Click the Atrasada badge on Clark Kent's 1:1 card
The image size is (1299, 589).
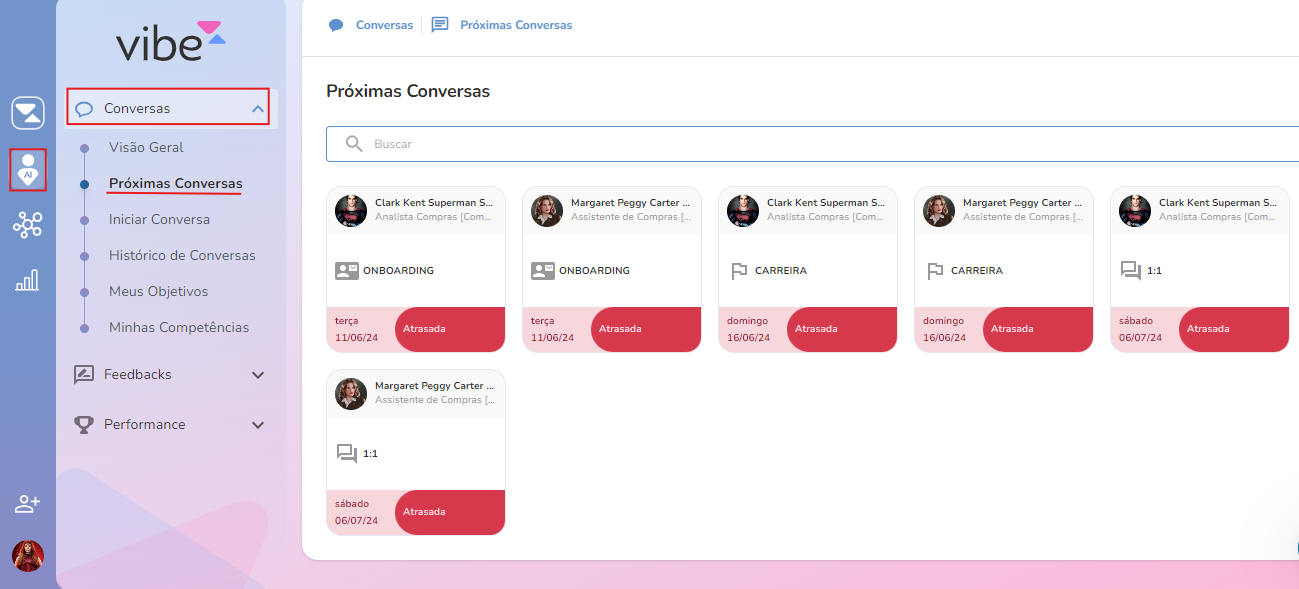pyautogui.click(x=1234, y=329)
